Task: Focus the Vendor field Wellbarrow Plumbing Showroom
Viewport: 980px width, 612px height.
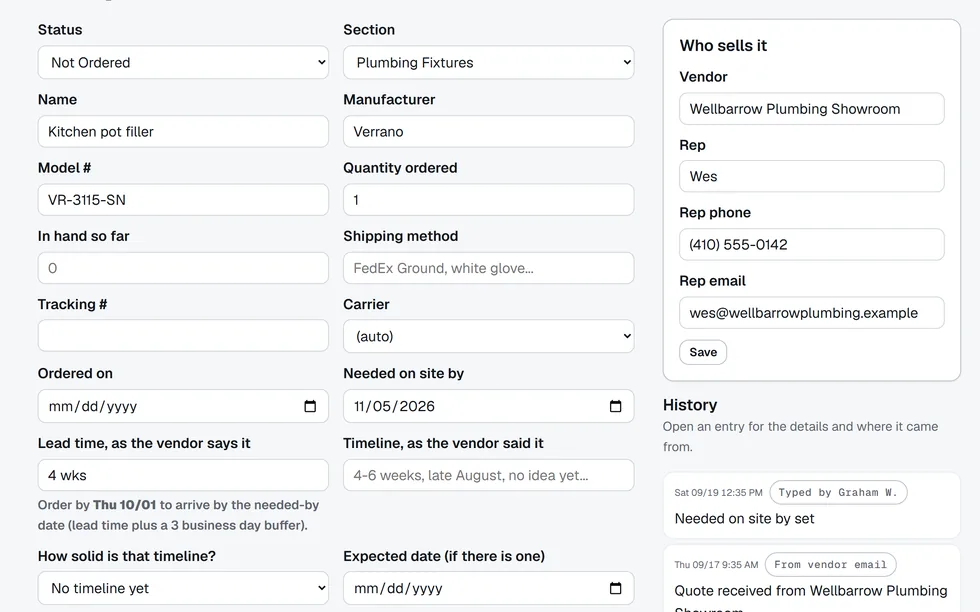Action: pos(812,109)
